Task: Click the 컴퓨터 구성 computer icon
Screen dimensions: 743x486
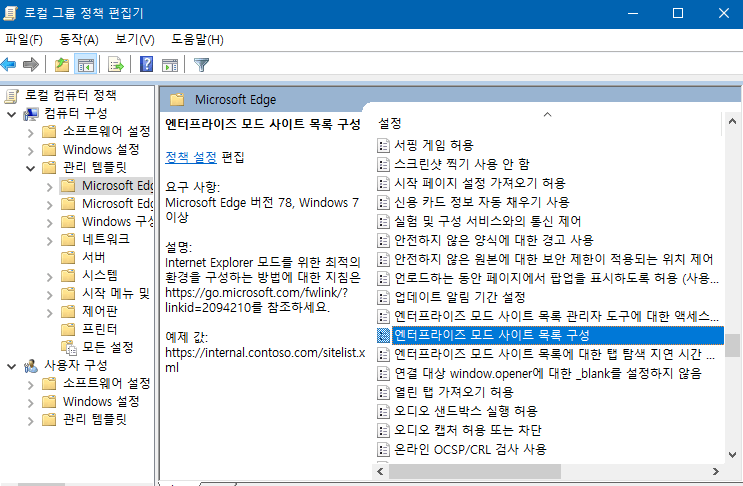Action: click(x=31, y=114)
